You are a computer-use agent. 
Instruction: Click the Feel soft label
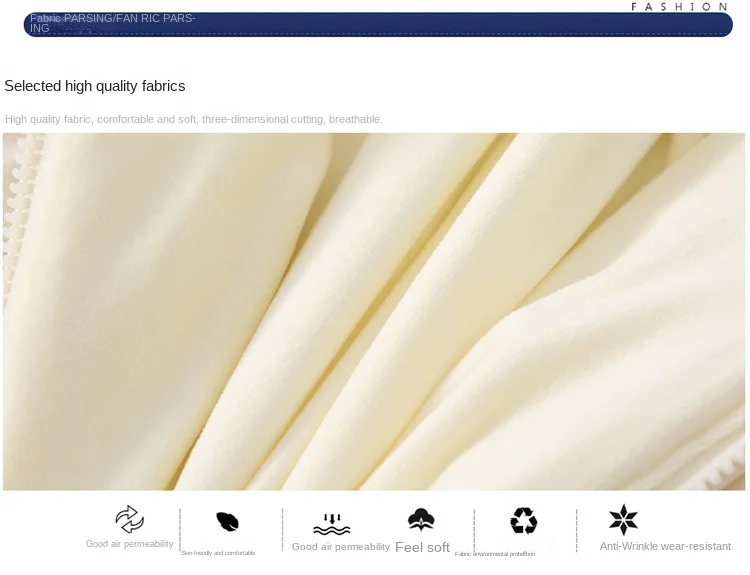422,547
